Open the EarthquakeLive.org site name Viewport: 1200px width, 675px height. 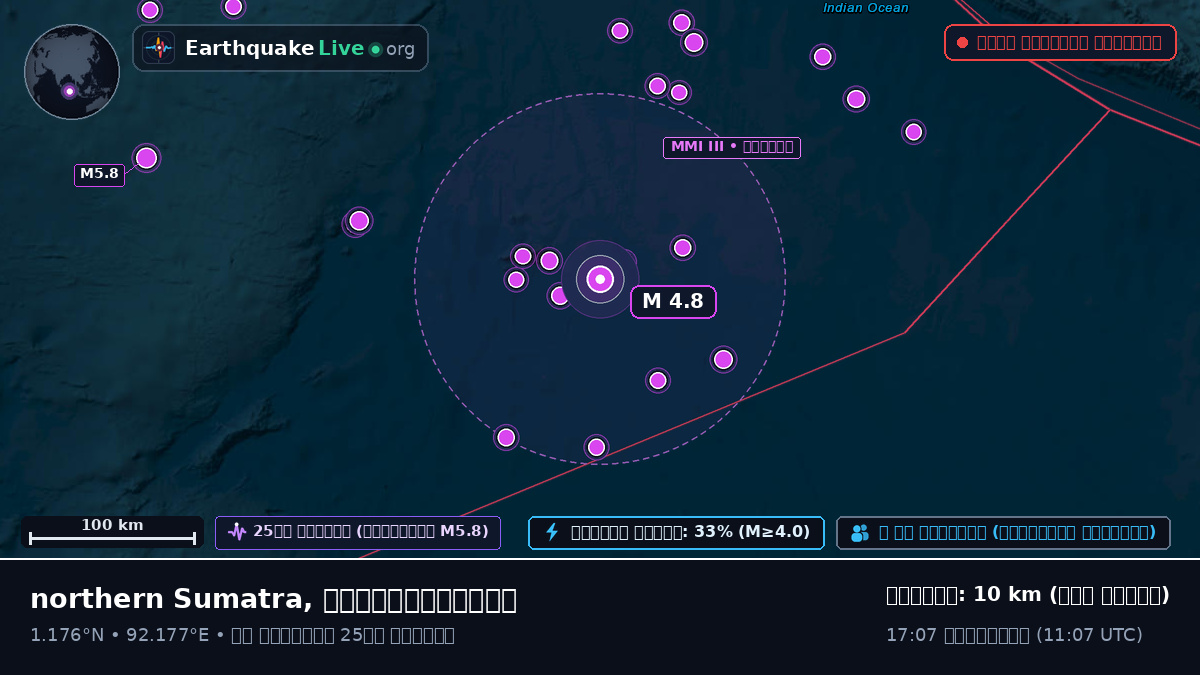(299, 48)
